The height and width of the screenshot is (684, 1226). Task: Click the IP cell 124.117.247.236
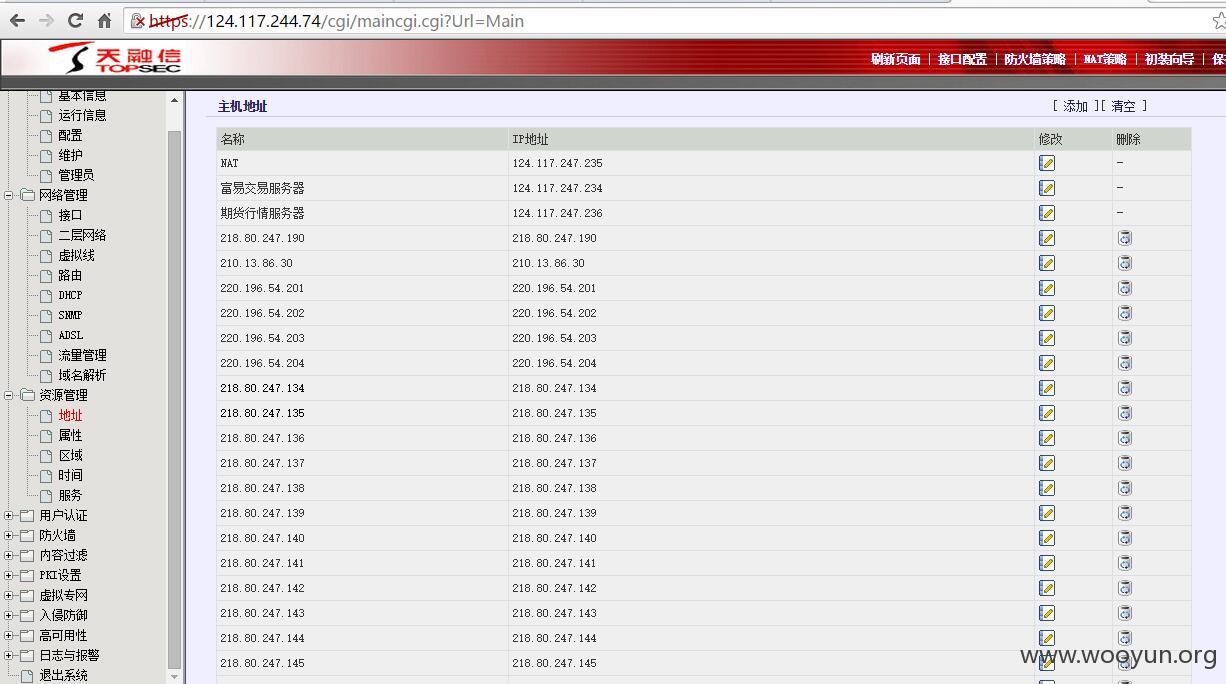point(557,213)
